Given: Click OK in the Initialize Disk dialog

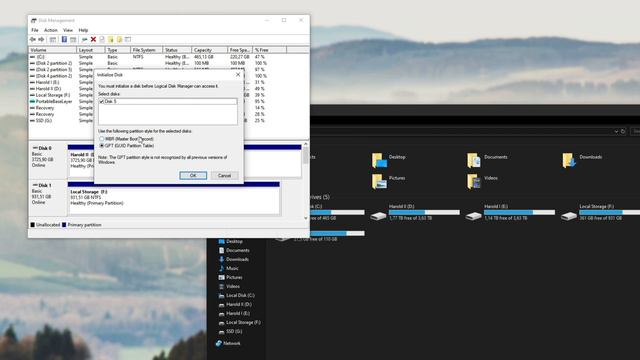Looking at the screenshot, I should [193, 176].
